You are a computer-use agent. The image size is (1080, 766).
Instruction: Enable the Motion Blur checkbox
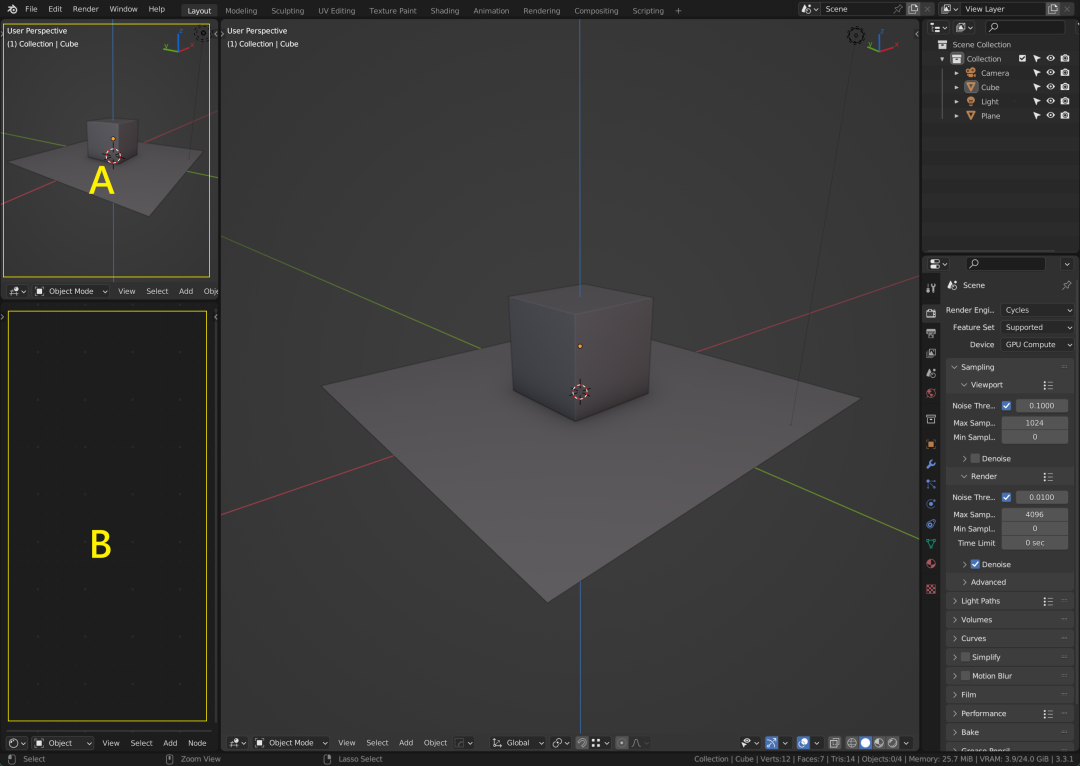pyautogui.click(x=965, y=676)
